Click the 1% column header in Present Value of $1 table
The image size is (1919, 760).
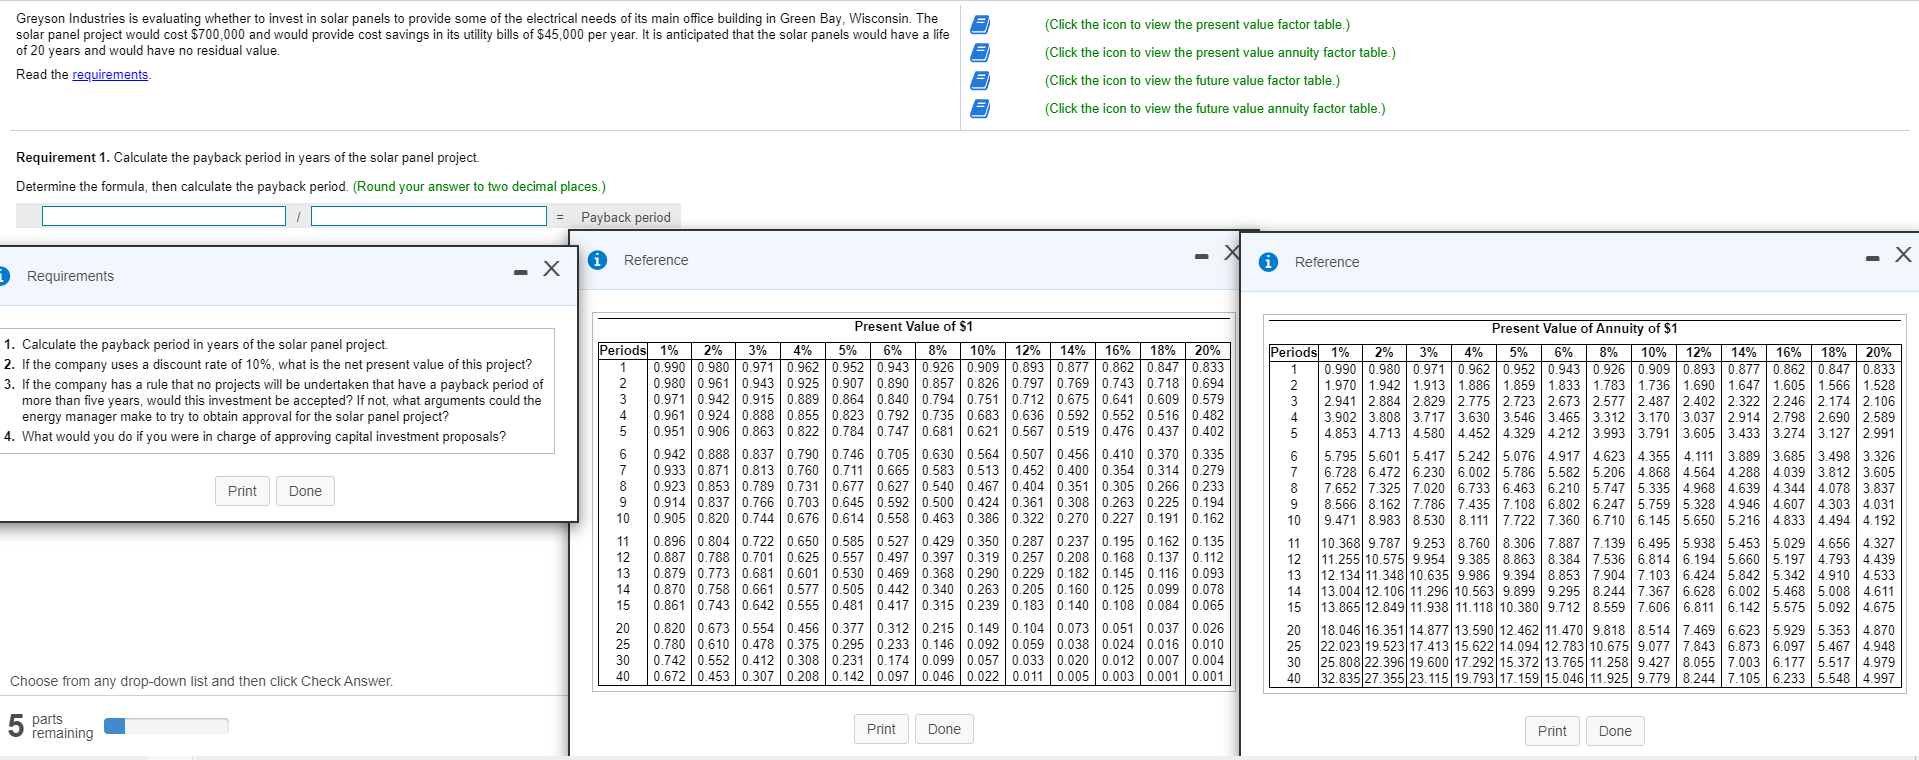click(x=669, y=350)
